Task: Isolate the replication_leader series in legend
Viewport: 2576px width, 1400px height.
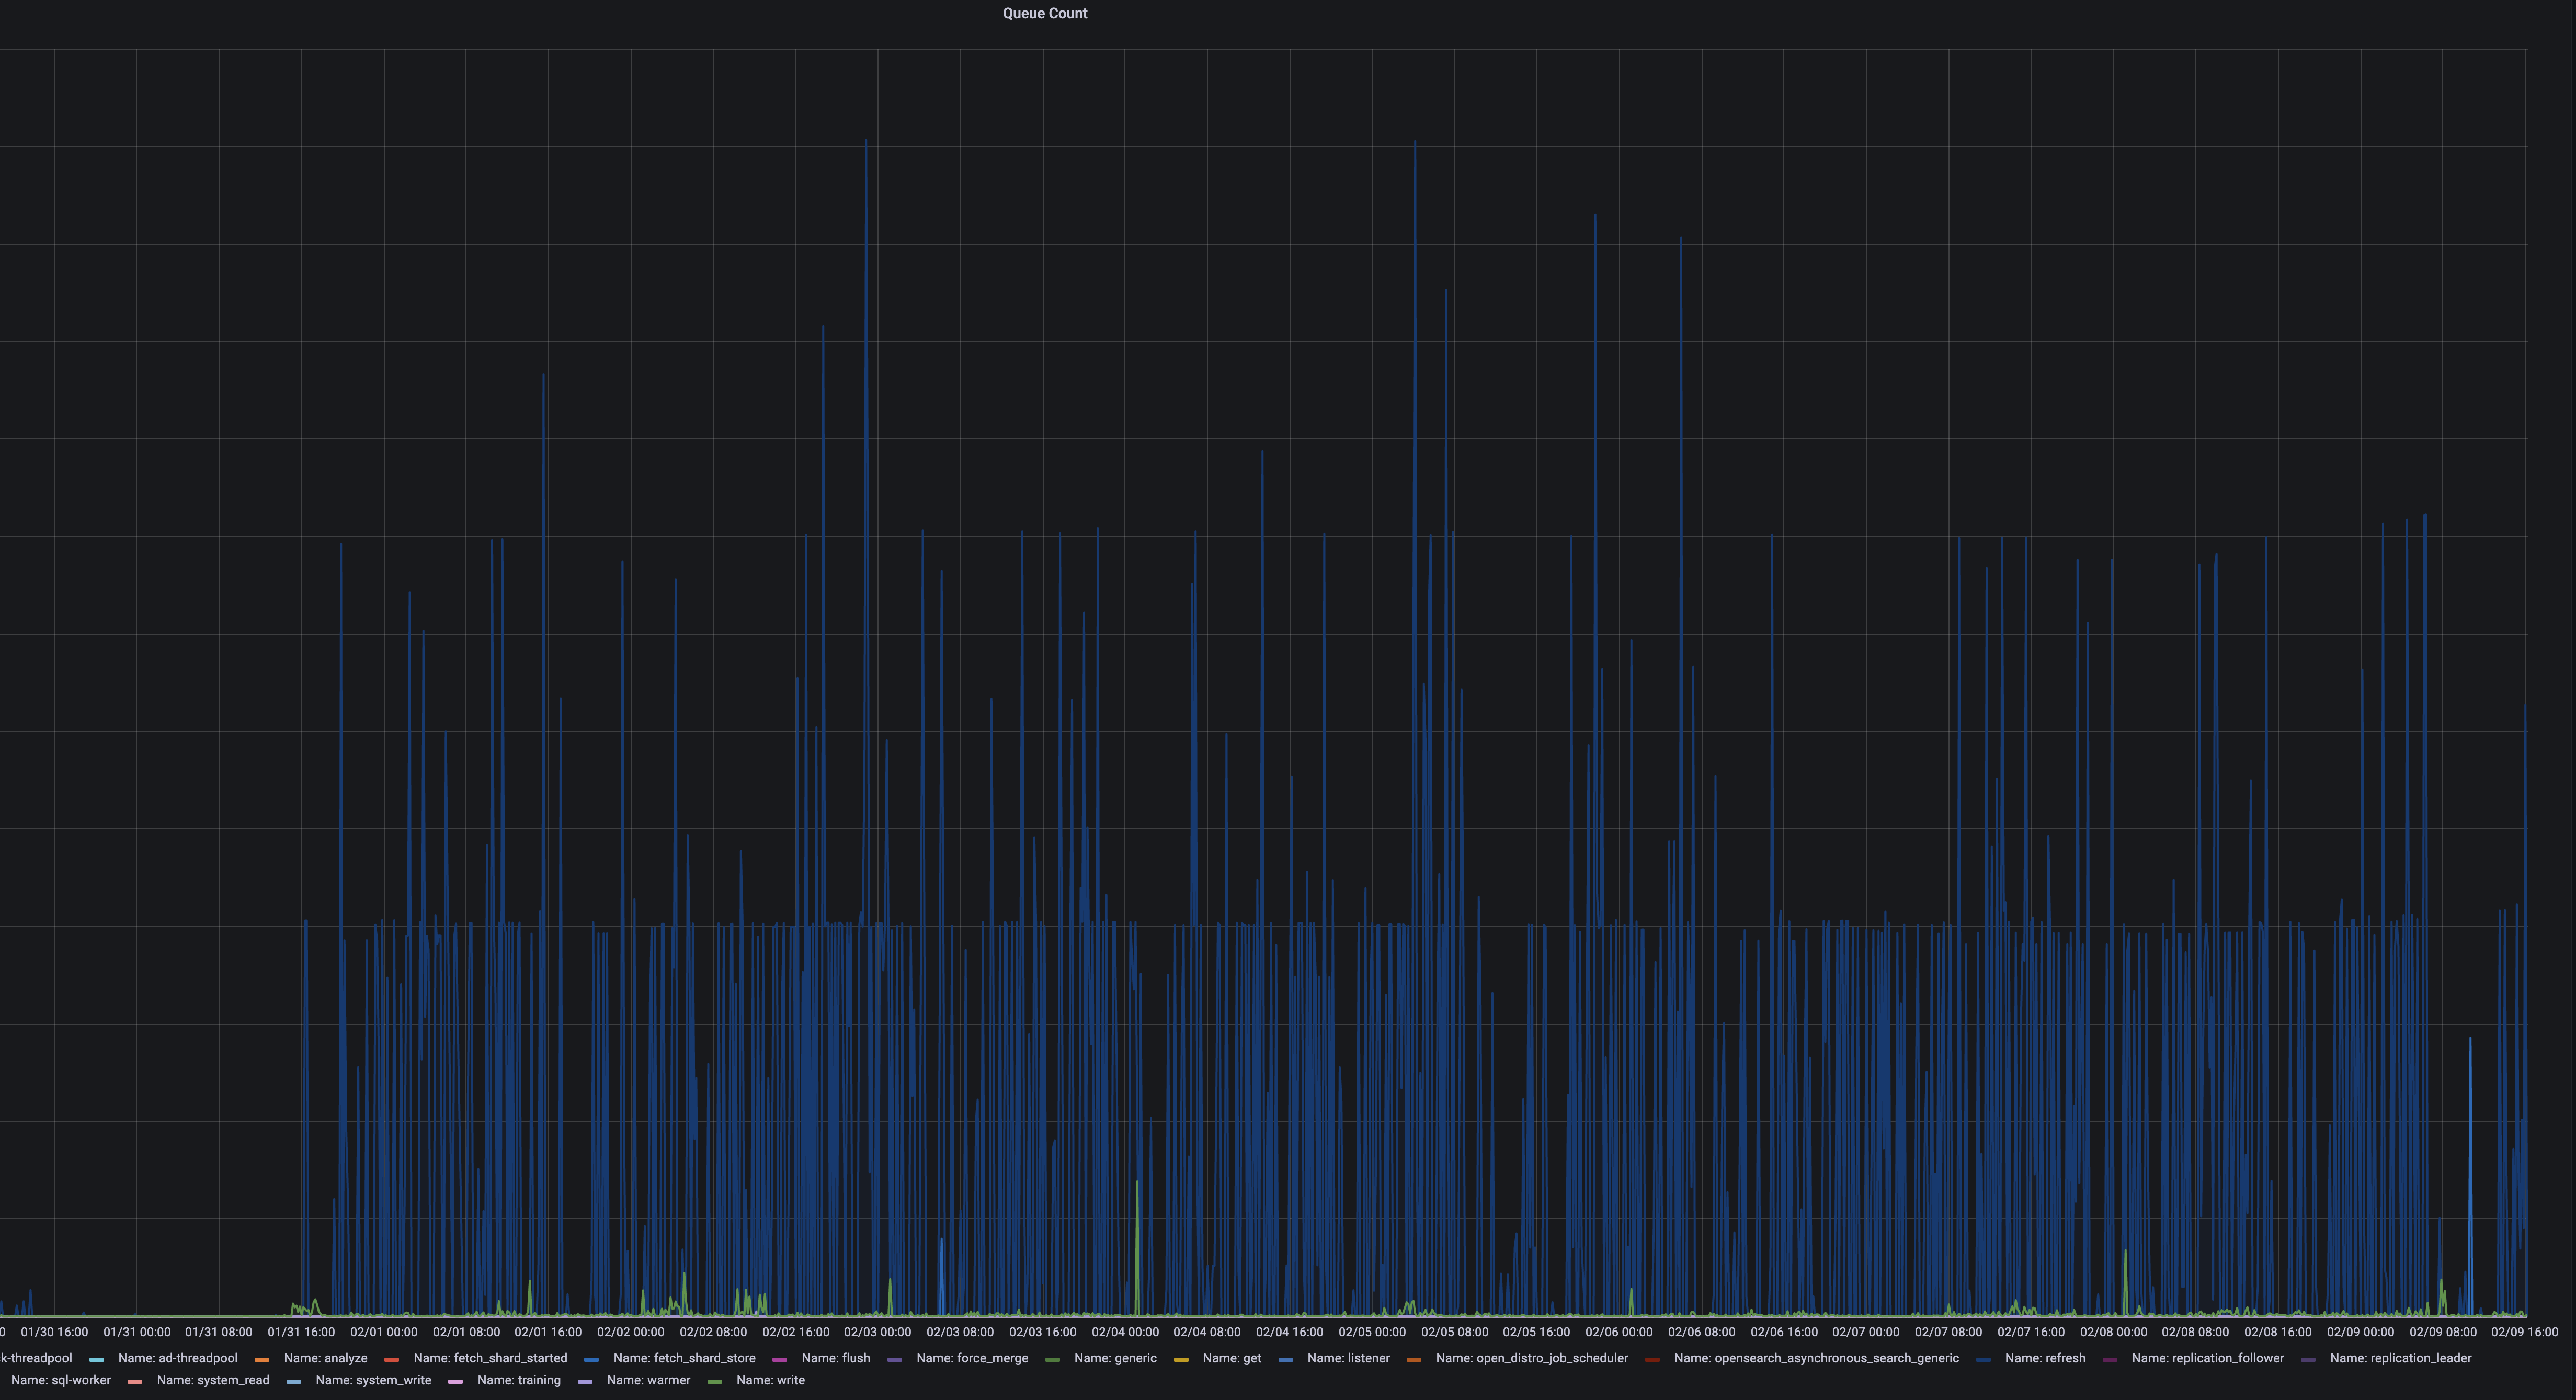Action: 2402,1358
